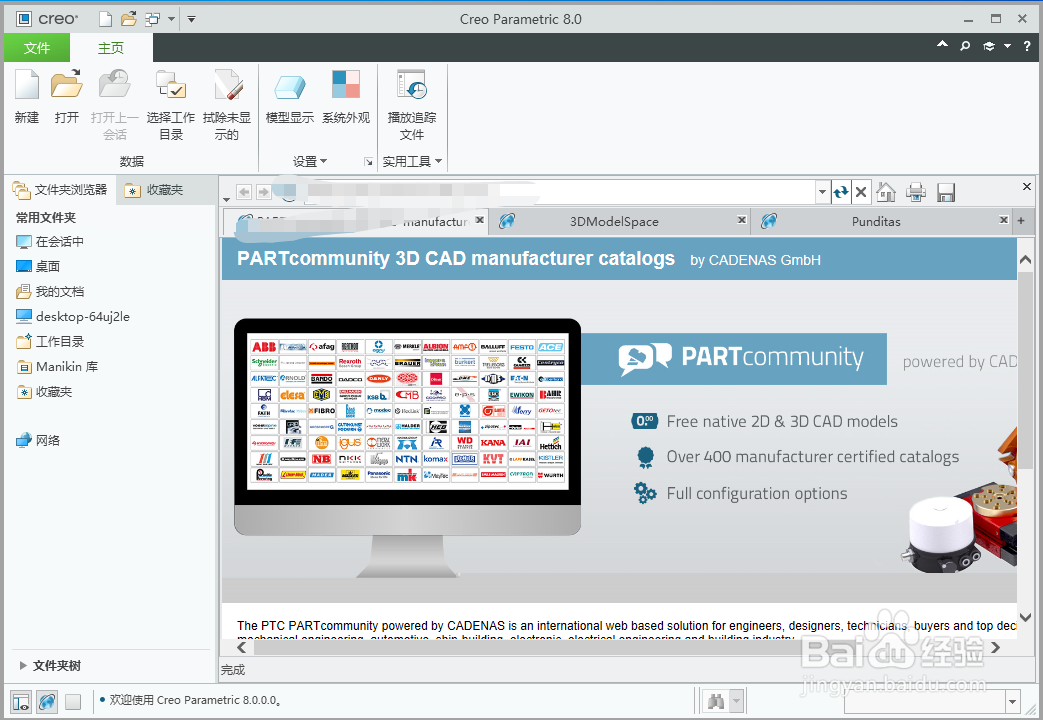Go to browser home page icon
Image resolution: width=1043 pixels, height=720 pixels.
[886, 192]
